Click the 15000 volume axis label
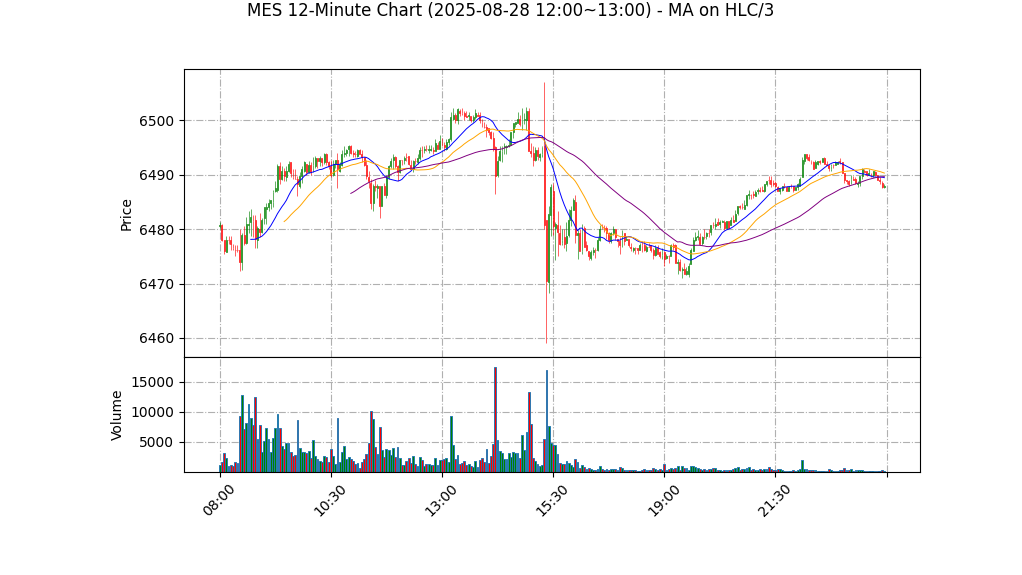This screenshot has height=575, width=1022. [x=153, y=383]
